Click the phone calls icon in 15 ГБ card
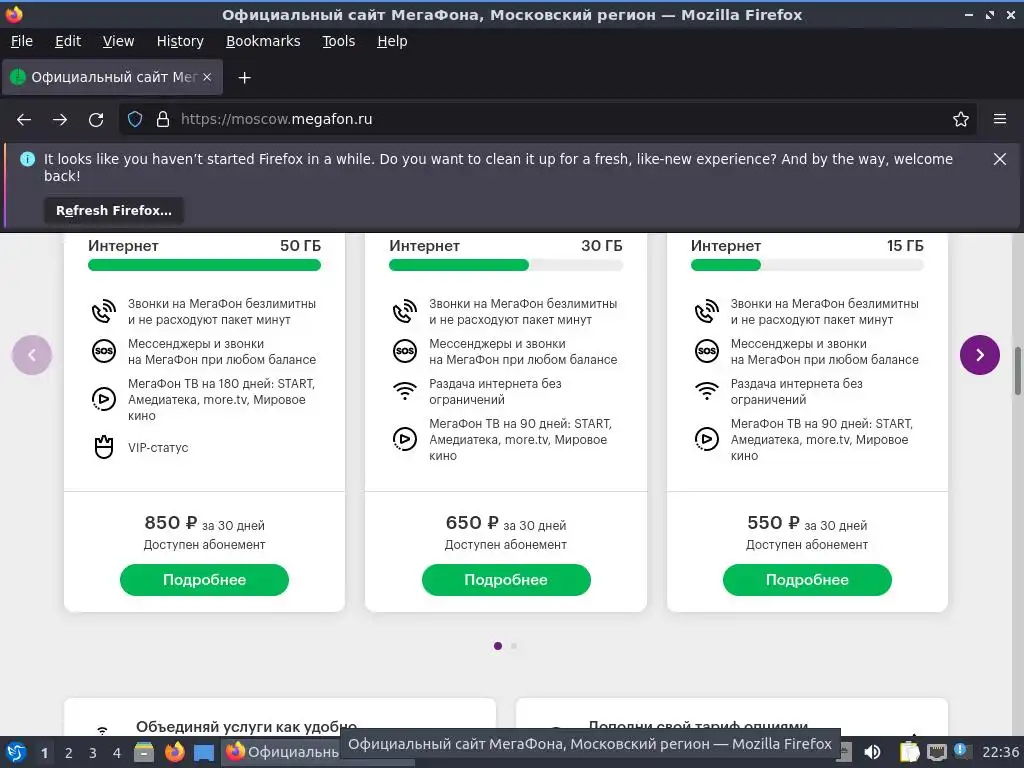Image resolution: width=1024 pixels, height=768 pixels. 707,312
